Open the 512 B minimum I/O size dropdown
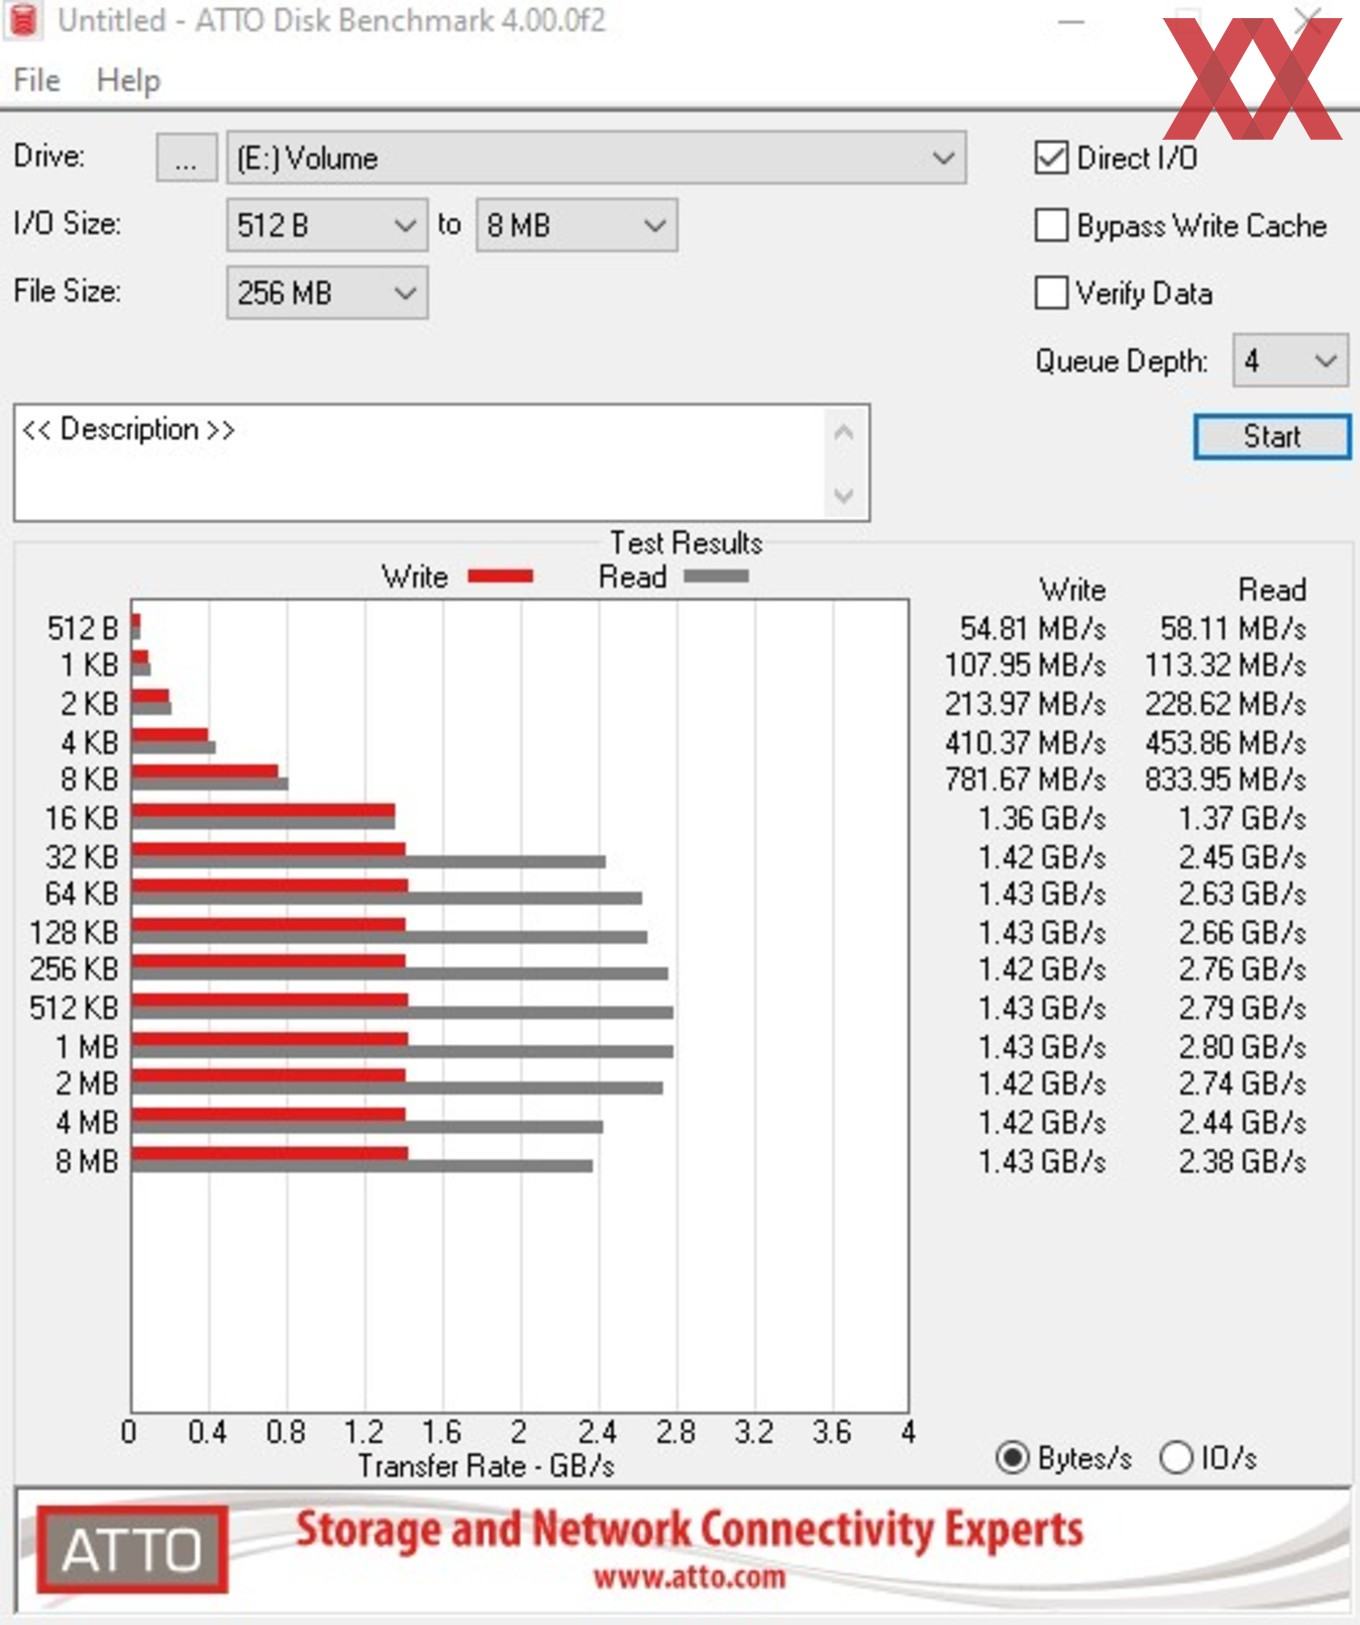Screen dimensions: 1360x1625 coord(327,225)
